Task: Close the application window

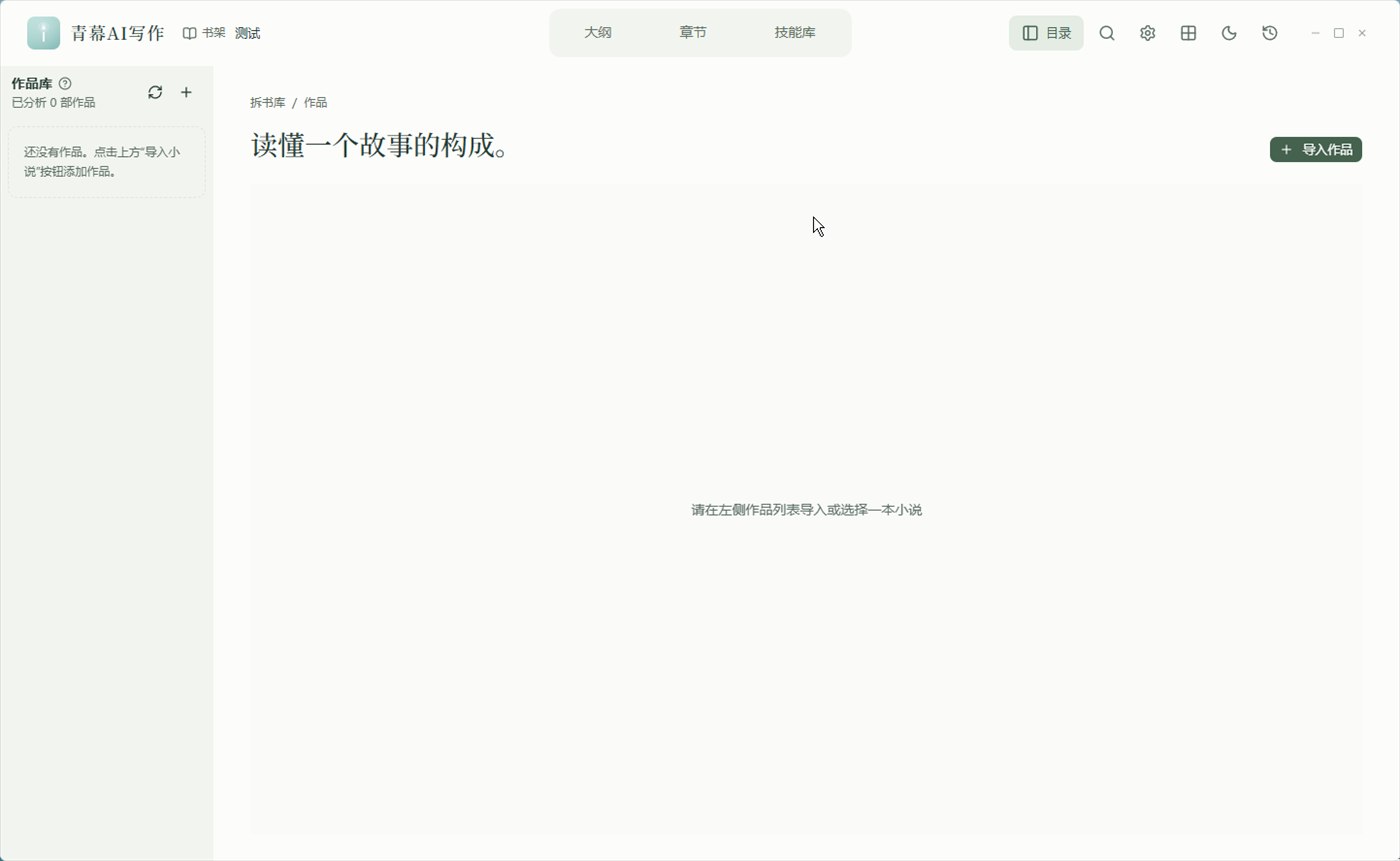Action: (x=1362, y=33)
